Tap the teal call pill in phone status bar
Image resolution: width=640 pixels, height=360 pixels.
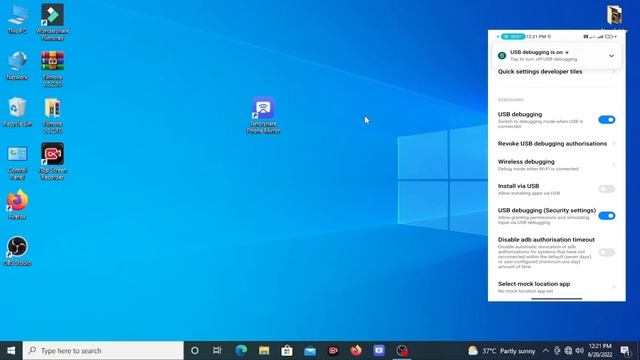pos(513,36)
